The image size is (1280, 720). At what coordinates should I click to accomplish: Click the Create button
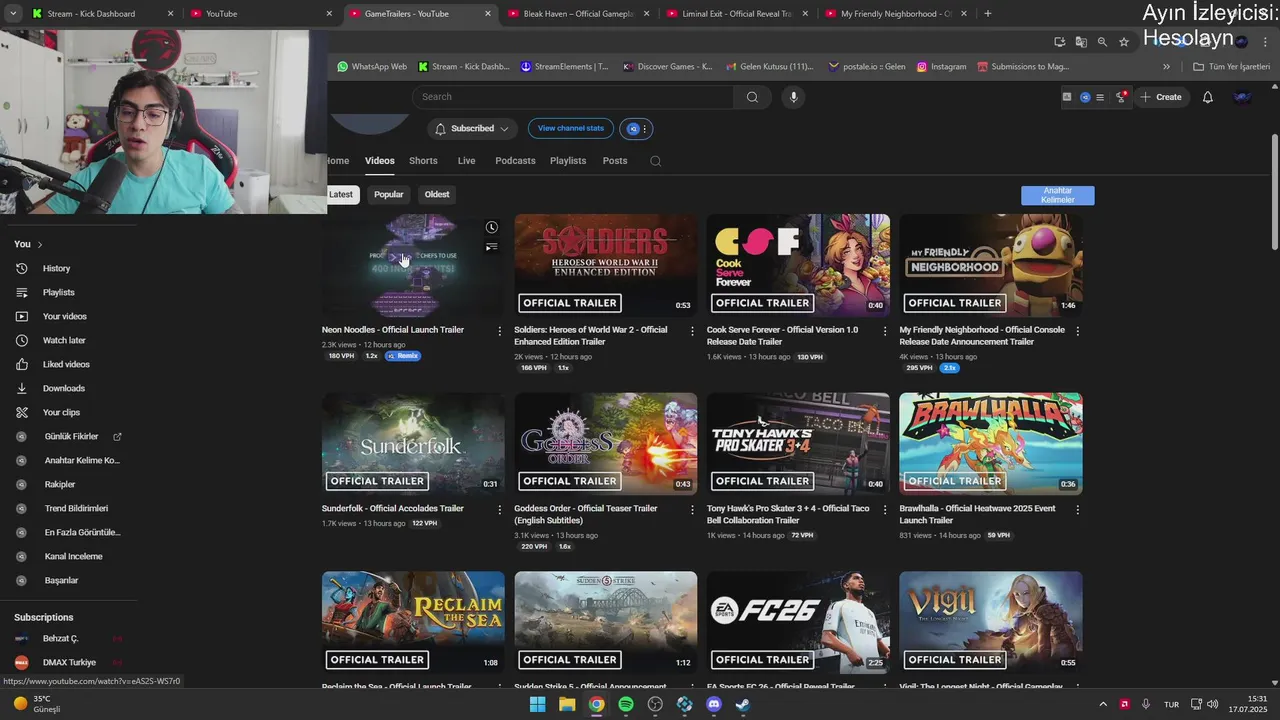point(1160,97)
